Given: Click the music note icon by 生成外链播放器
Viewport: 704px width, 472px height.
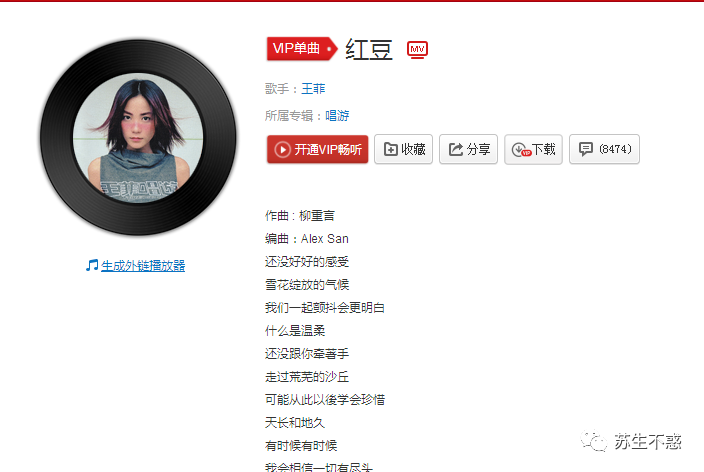Looking at the screenshot, I should [92, 265].
